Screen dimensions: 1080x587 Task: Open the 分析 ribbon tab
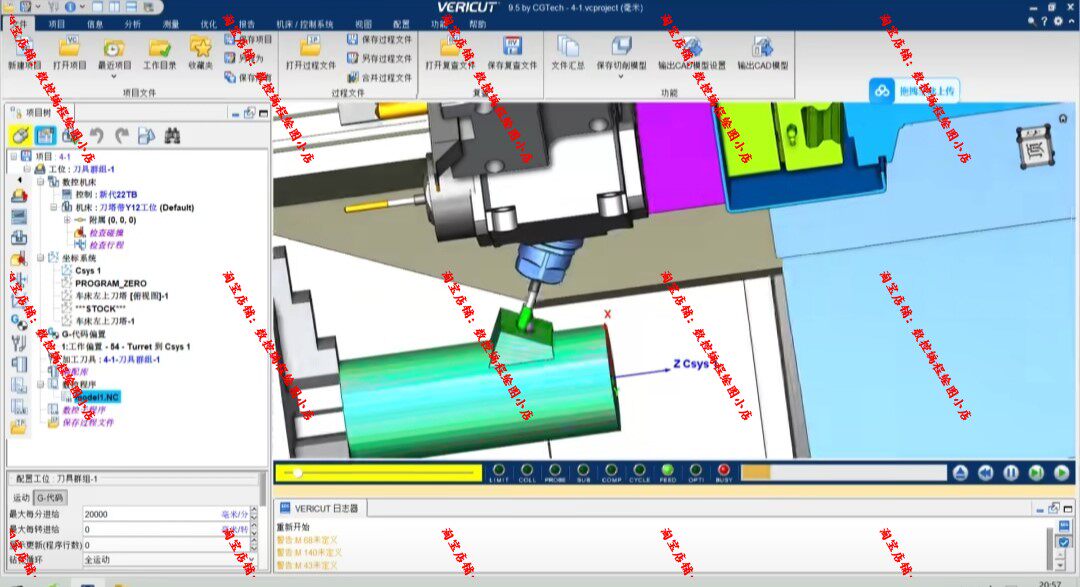(132, 24)
